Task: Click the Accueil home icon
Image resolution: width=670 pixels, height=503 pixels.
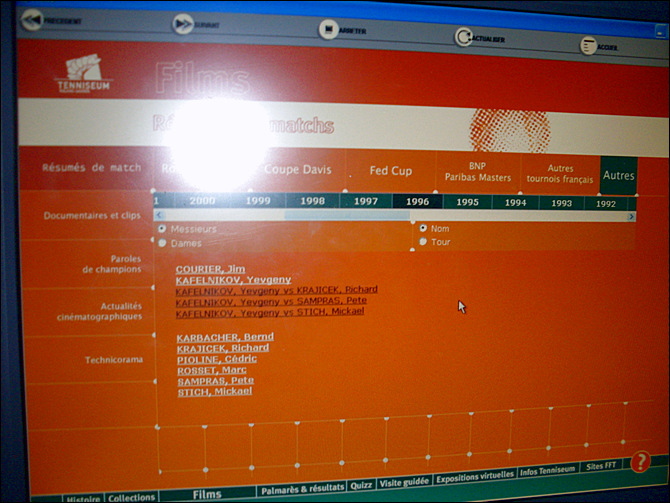Action: (x=588, y=45)
